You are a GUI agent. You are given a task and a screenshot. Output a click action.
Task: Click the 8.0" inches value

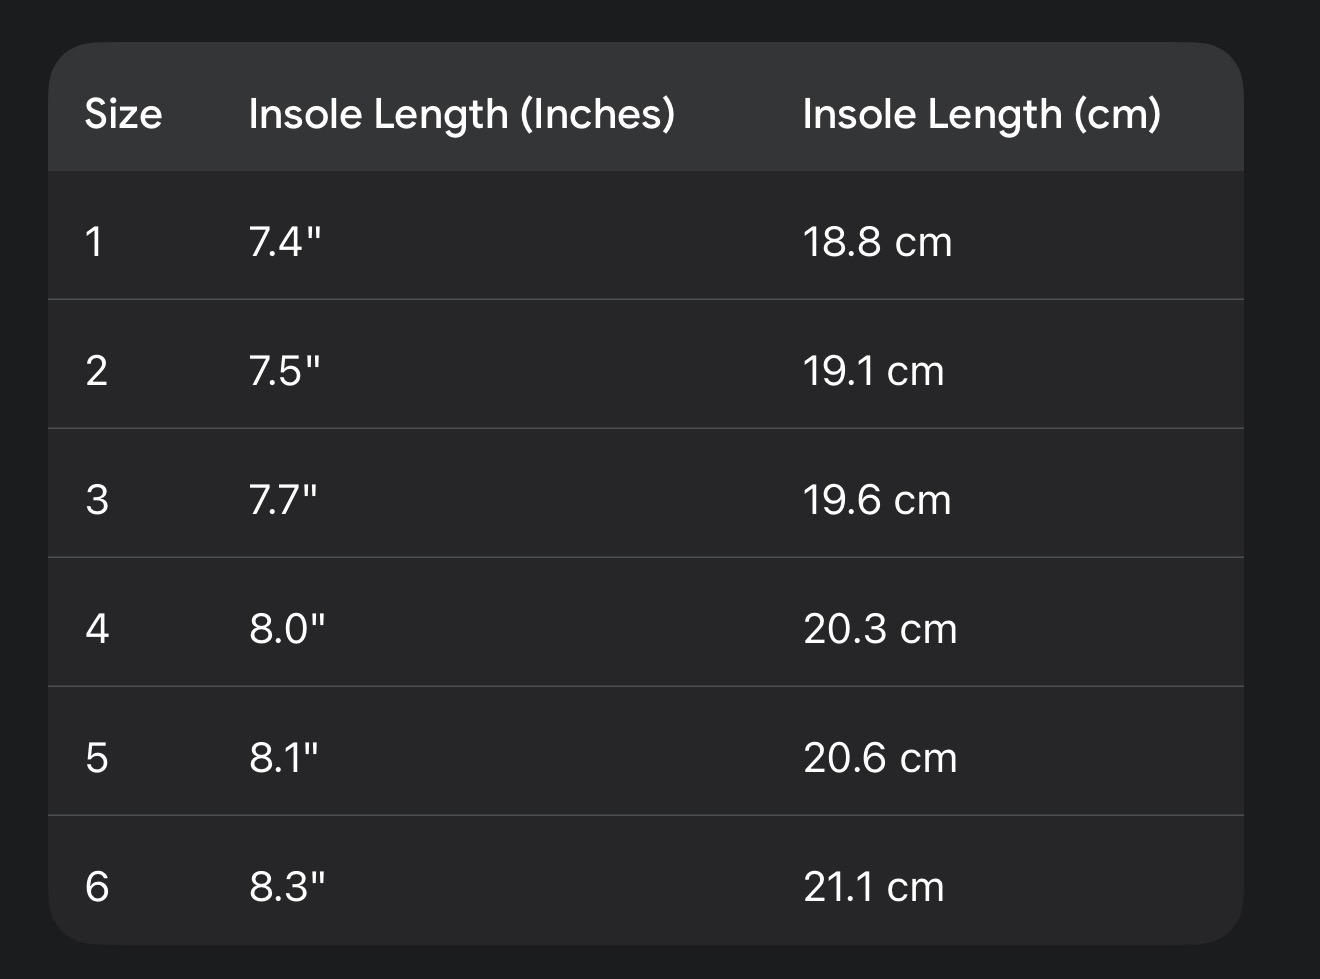pyautogui.click(x=287, y=629)
